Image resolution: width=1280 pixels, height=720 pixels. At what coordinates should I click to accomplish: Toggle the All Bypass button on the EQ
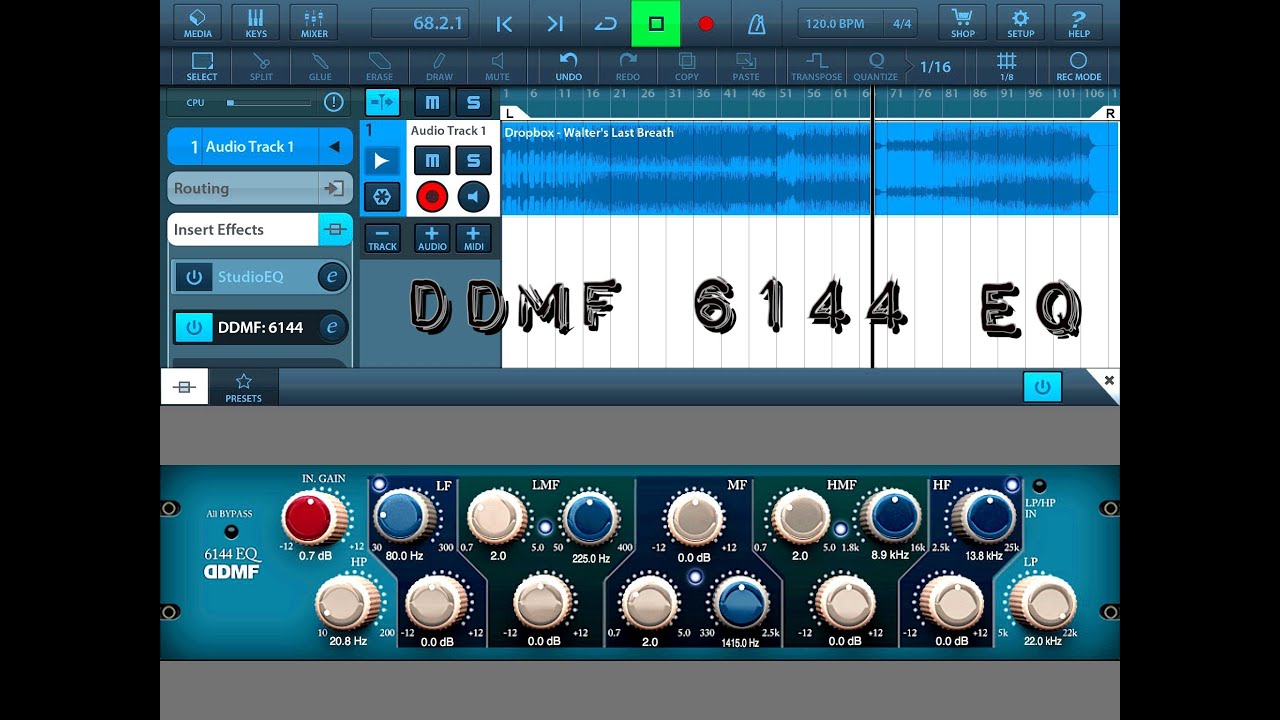coord(231,532)
